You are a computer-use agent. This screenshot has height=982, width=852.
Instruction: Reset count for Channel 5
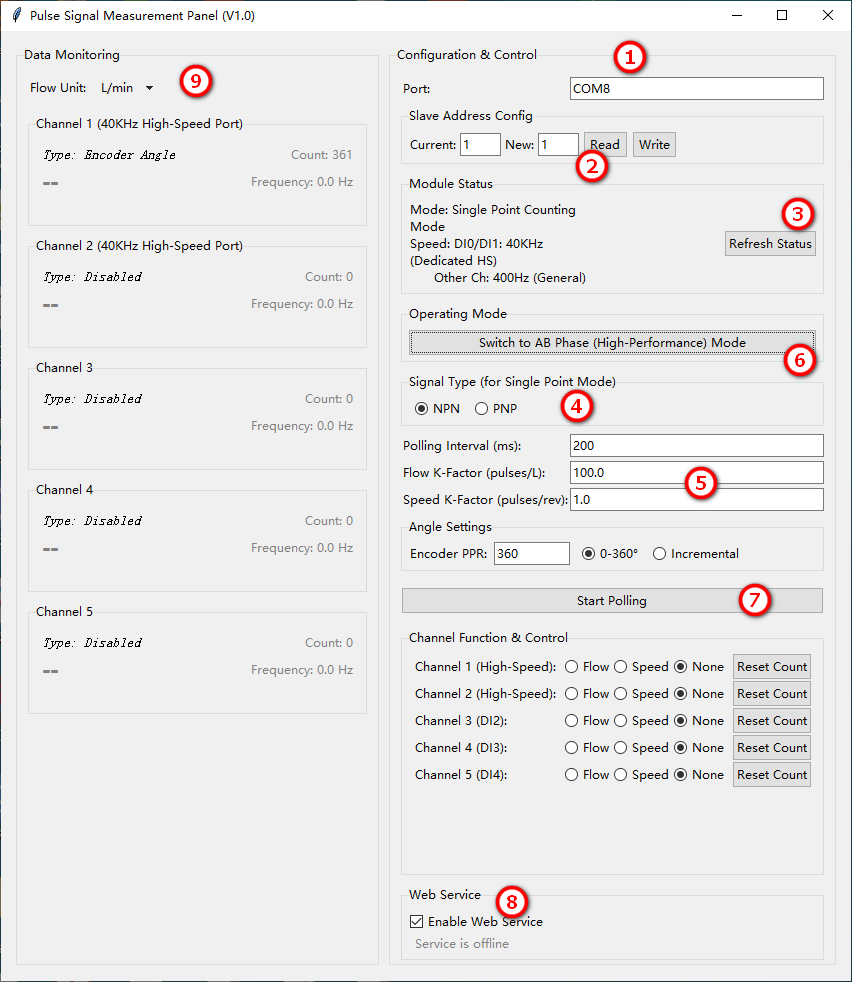(x=771, y=774)
